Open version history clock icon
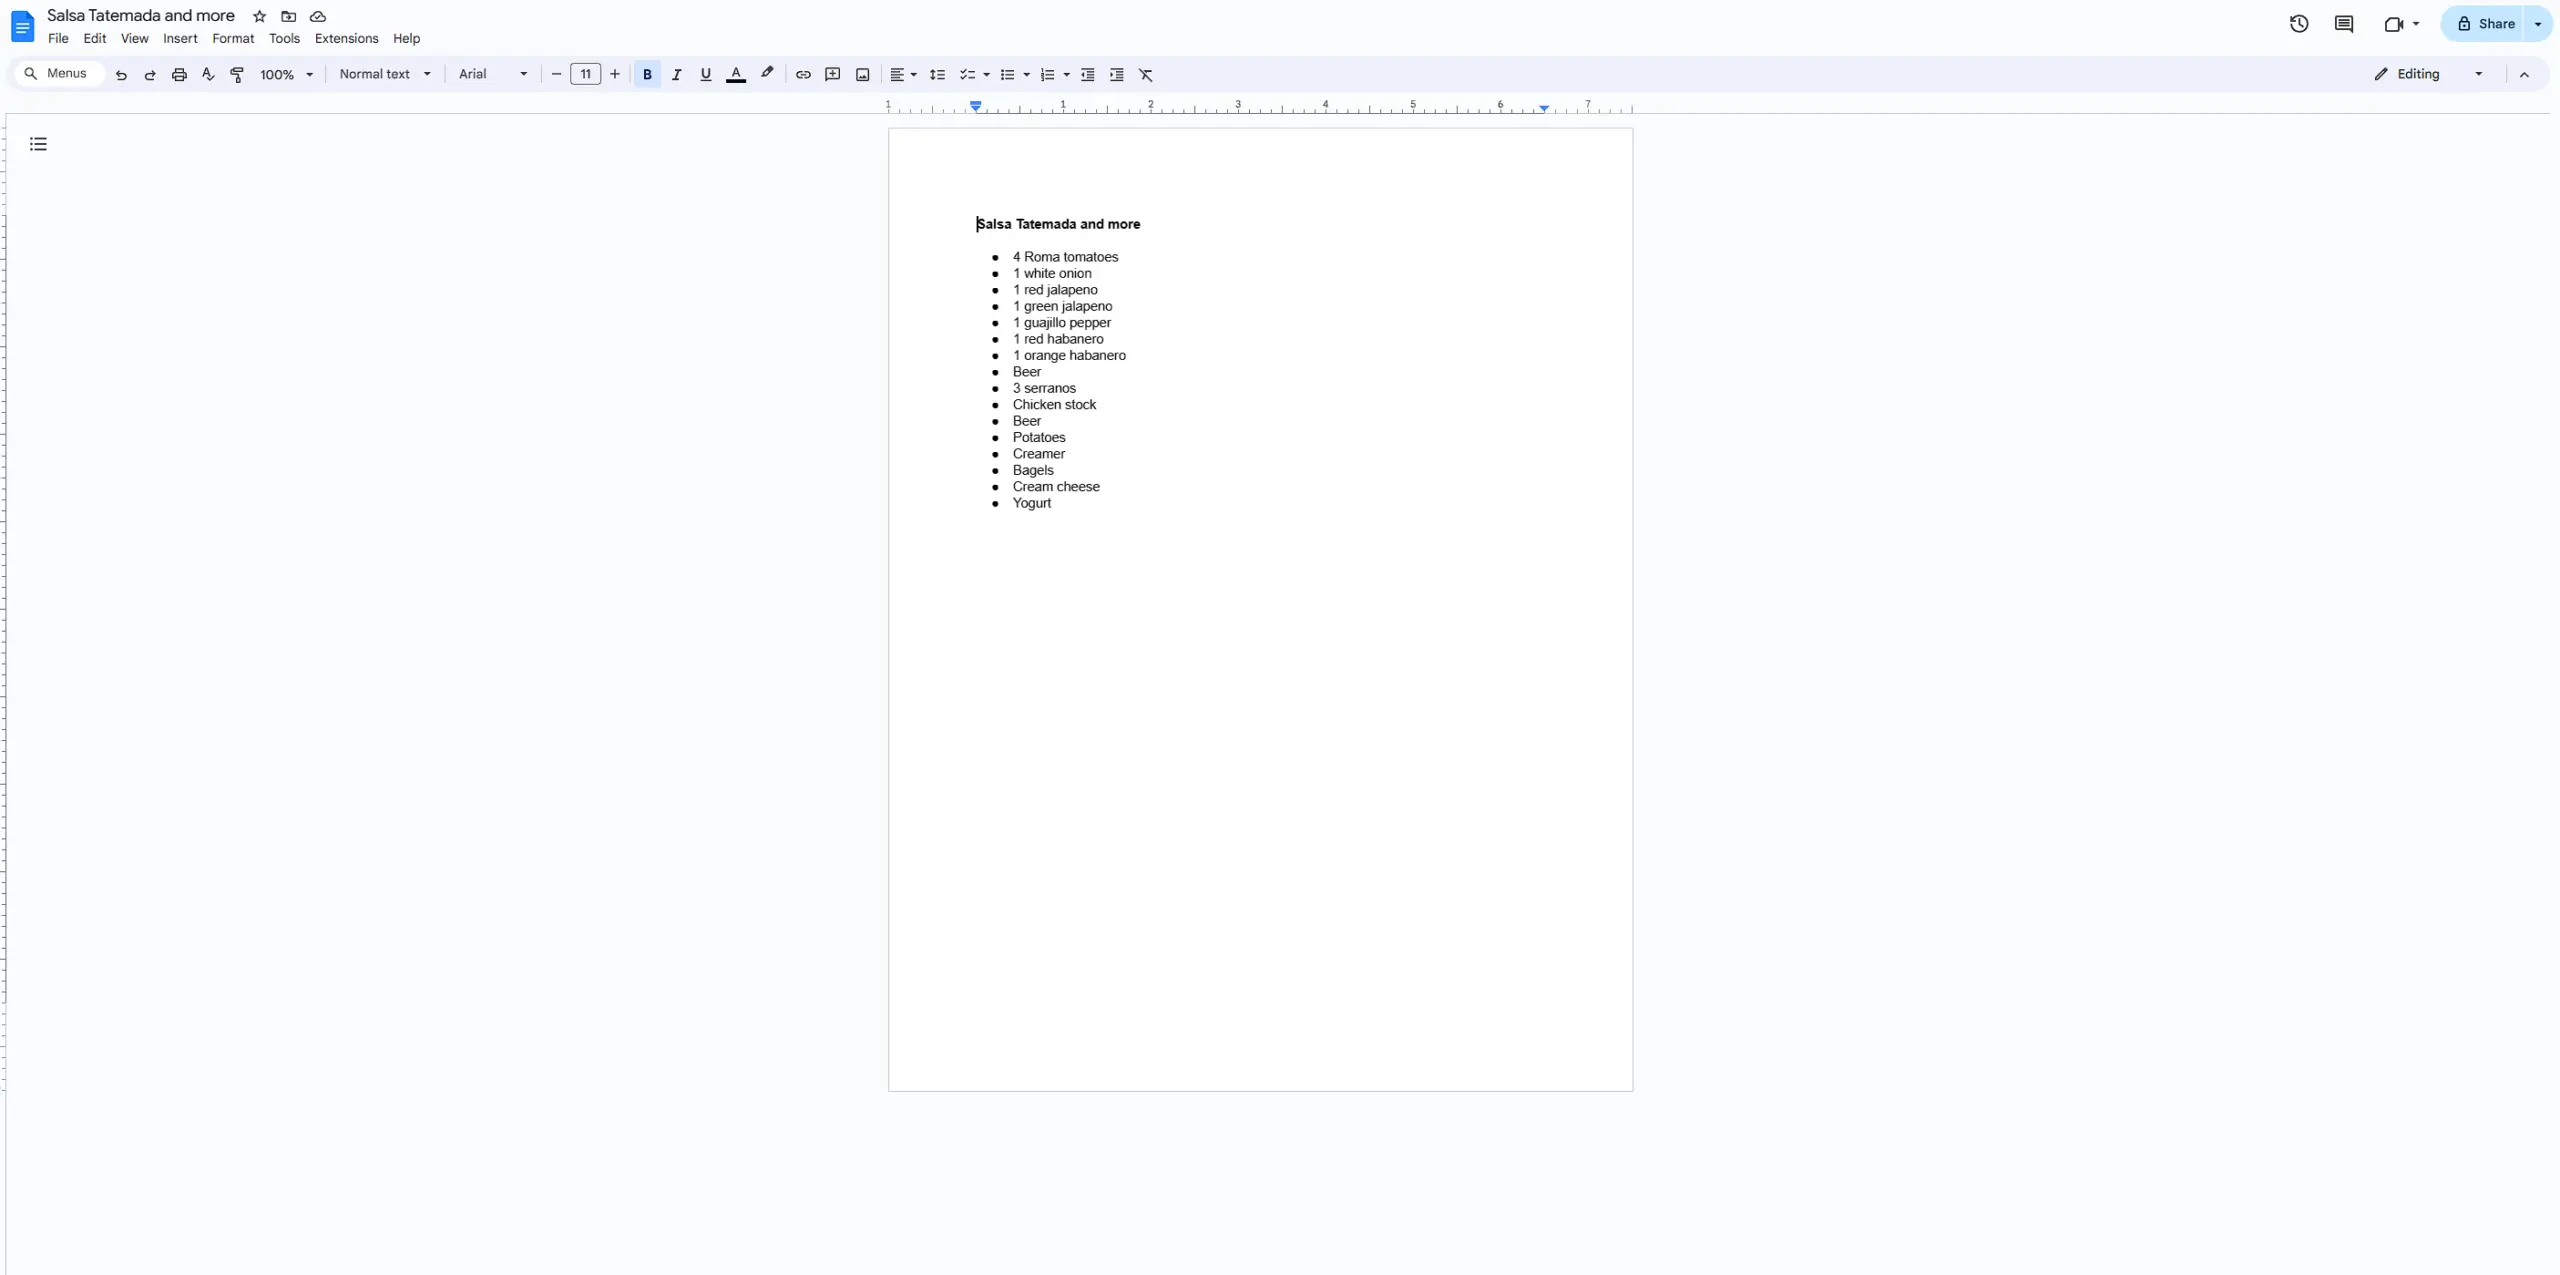This screenshot has width=2560, height=1275. [x=2298, y=24]
